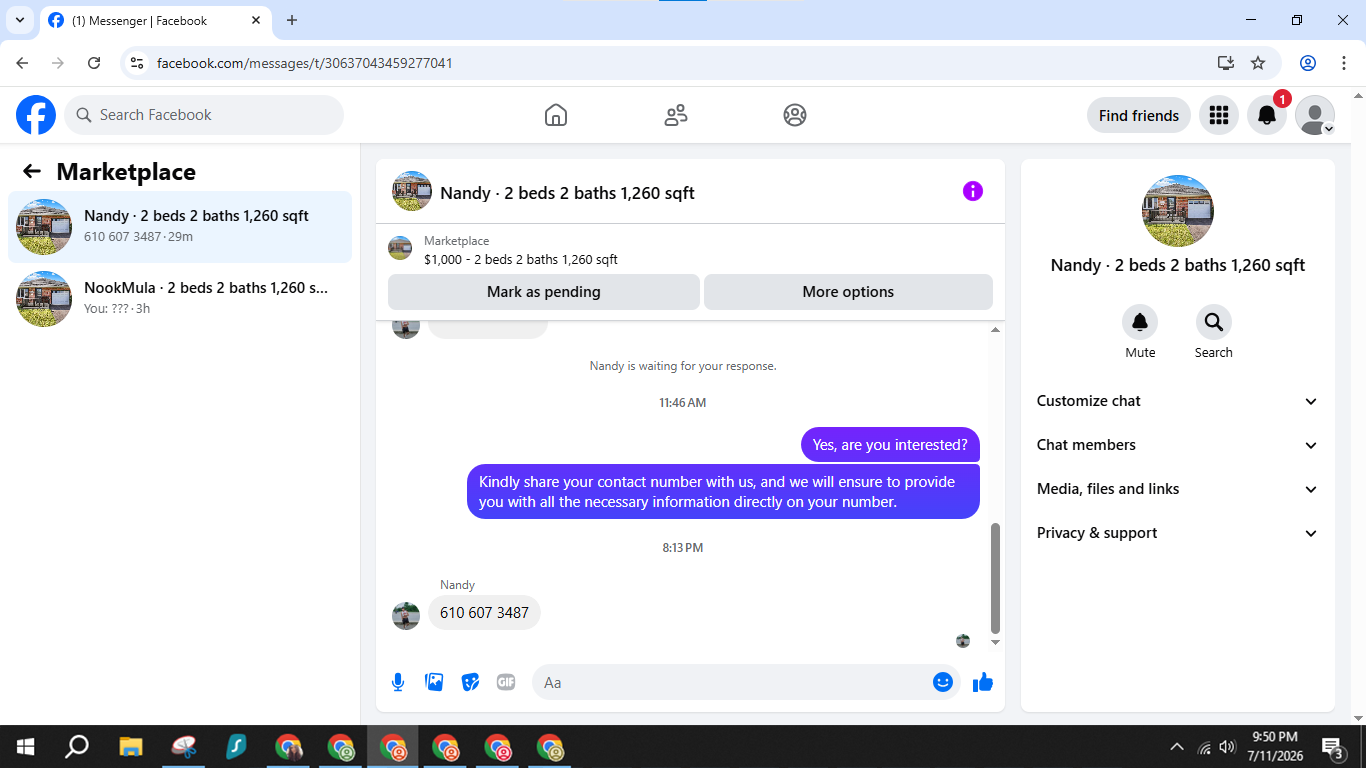The width and height of the screenshot is (1366, 768).
Task: Click the "610 607 3487" message bubble
Action: click(484, 612)
